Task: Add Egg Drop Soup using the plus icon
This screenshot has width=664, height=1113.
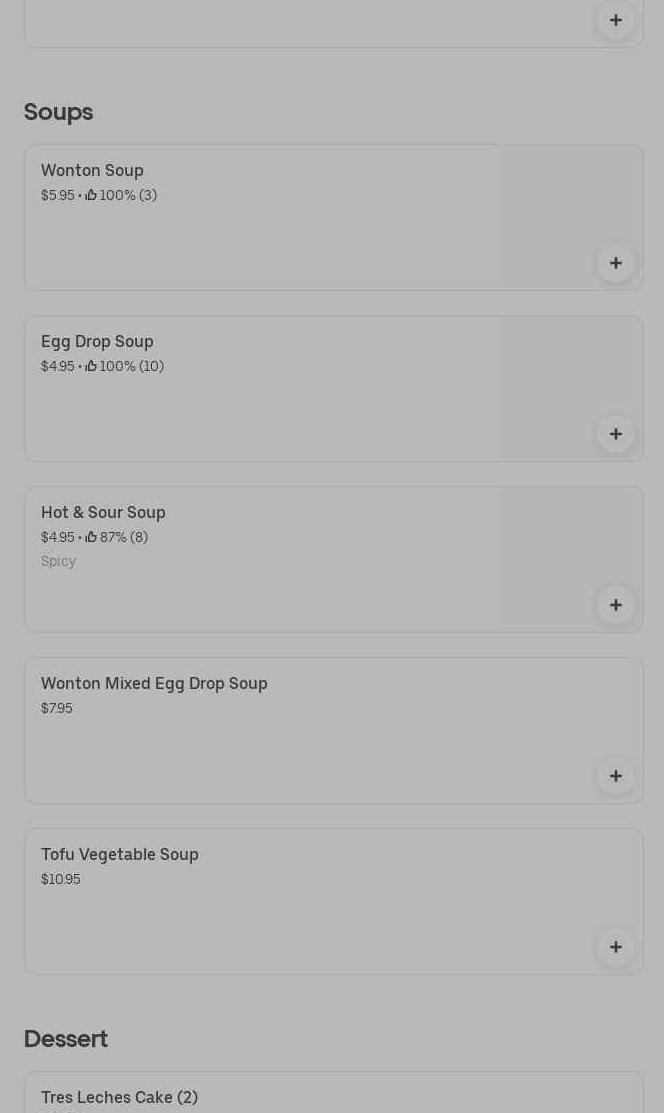Action: coord(615,434)
